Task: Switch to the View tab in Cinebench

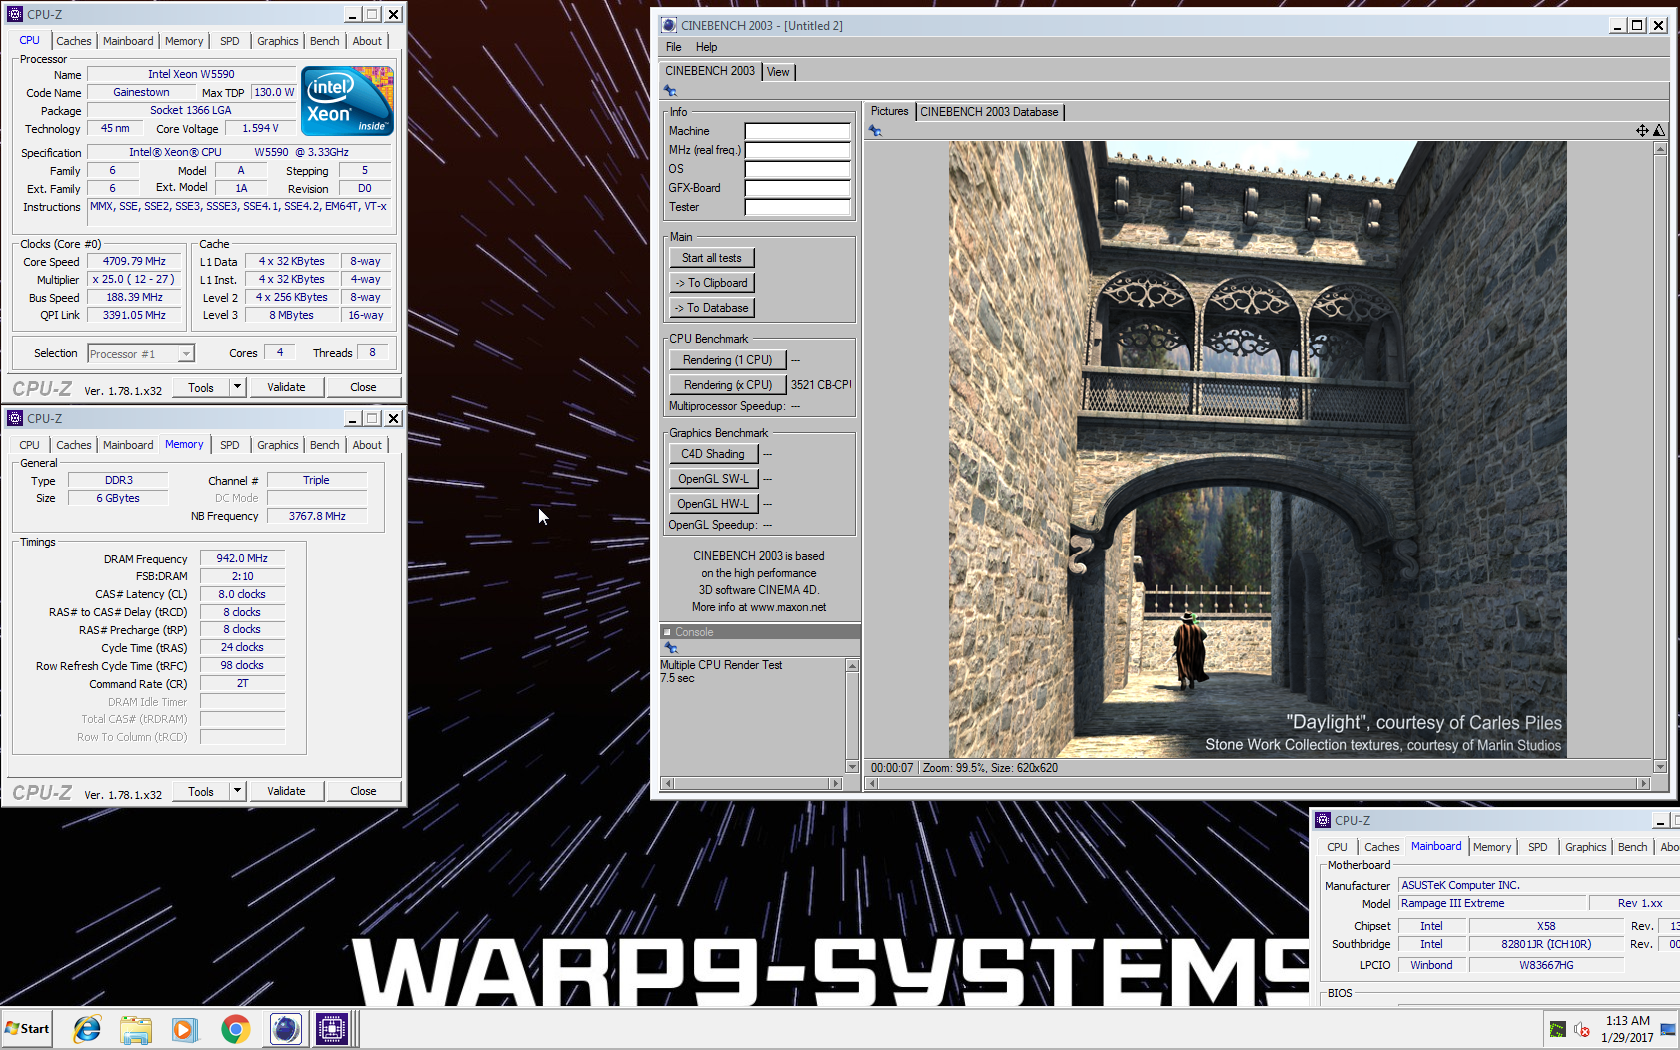Action: (x=778, y=72)
